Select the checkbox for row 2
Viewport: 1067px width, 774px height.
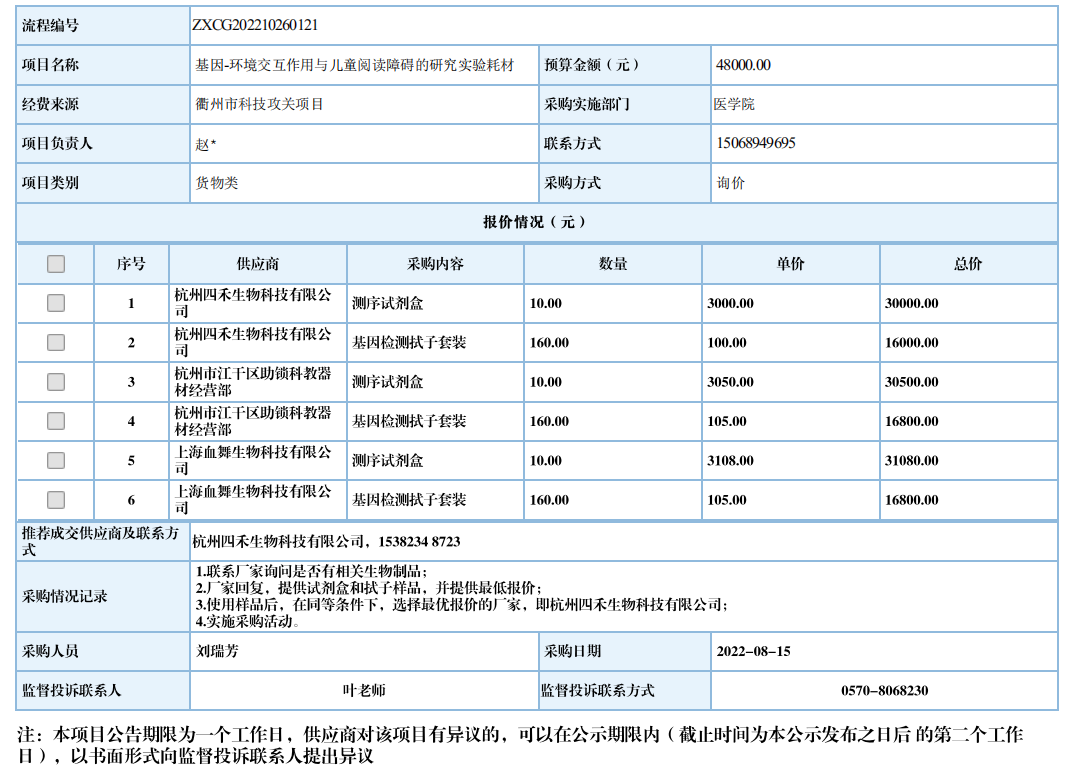pyautogui.click(x=56, y=342)
